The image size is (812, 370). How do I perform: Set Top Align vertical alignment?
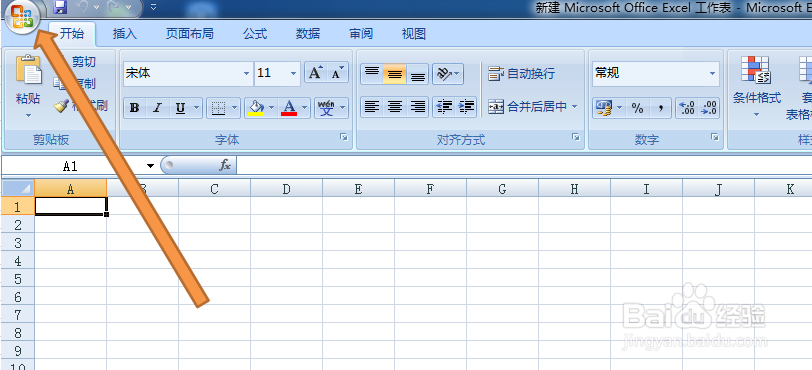[x=372, y=73]
